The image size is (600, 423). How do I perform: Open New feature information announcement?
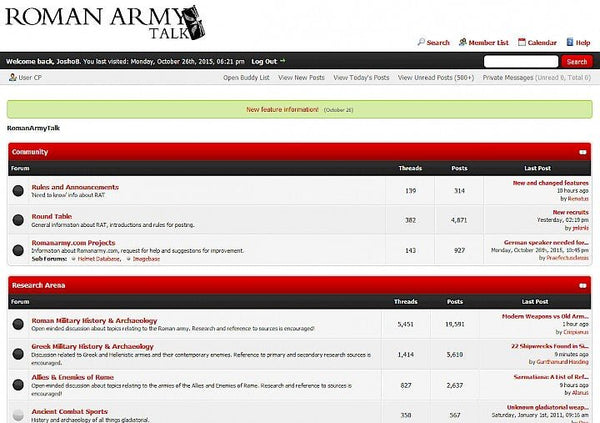pos(282,109)
